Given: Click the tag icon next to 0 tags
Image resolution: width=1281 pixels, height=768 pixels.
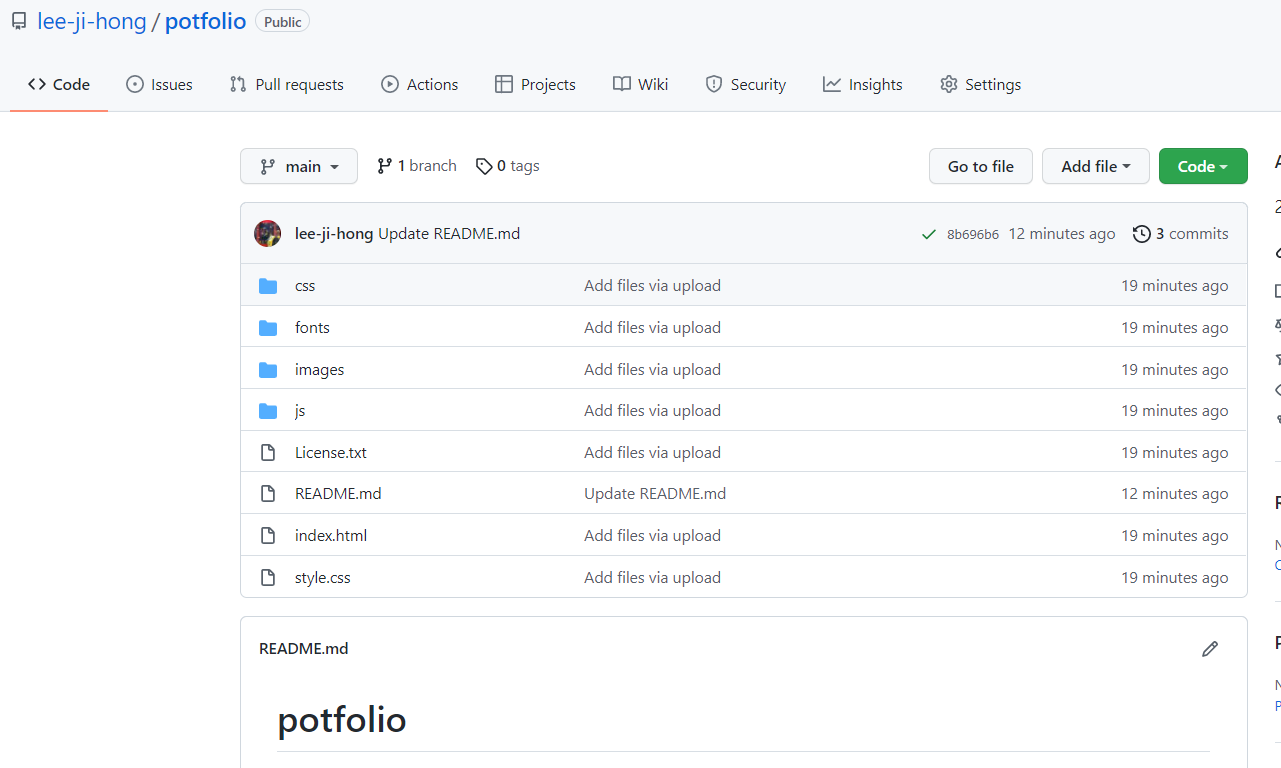Looking at the screenshot, I should point(484,166).
